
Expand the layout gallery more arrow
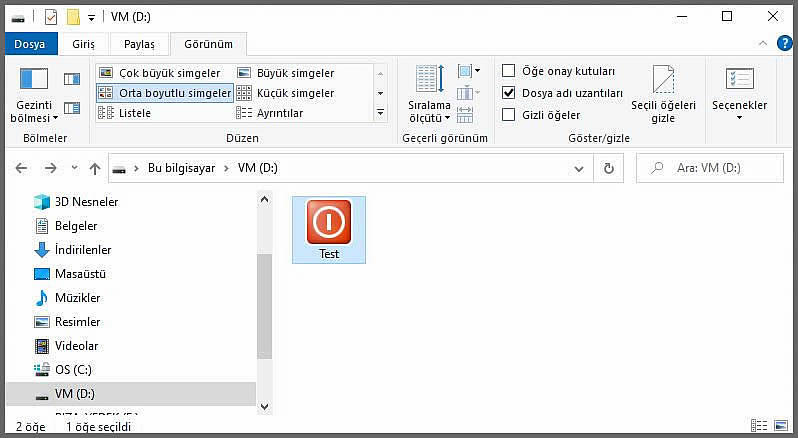(x=380, y=112)
